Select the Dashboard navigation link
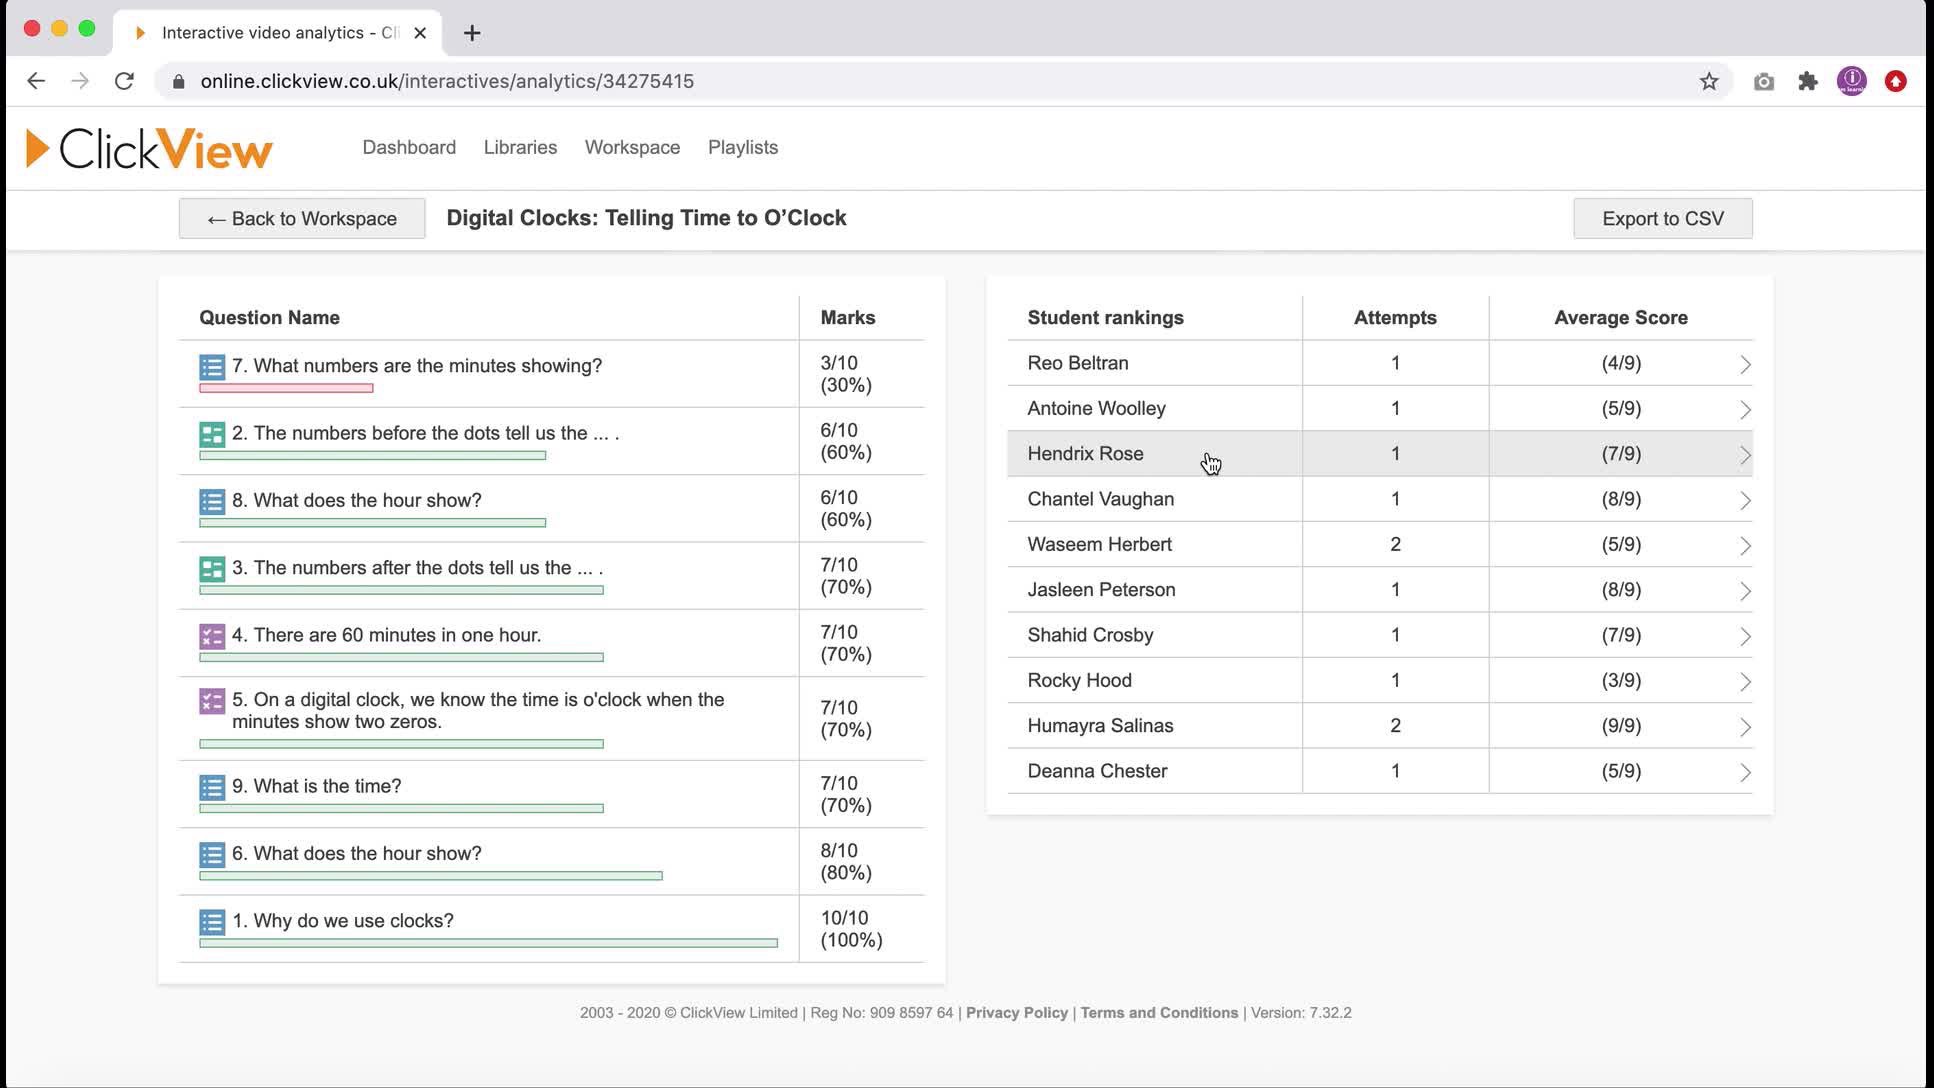 409,147
